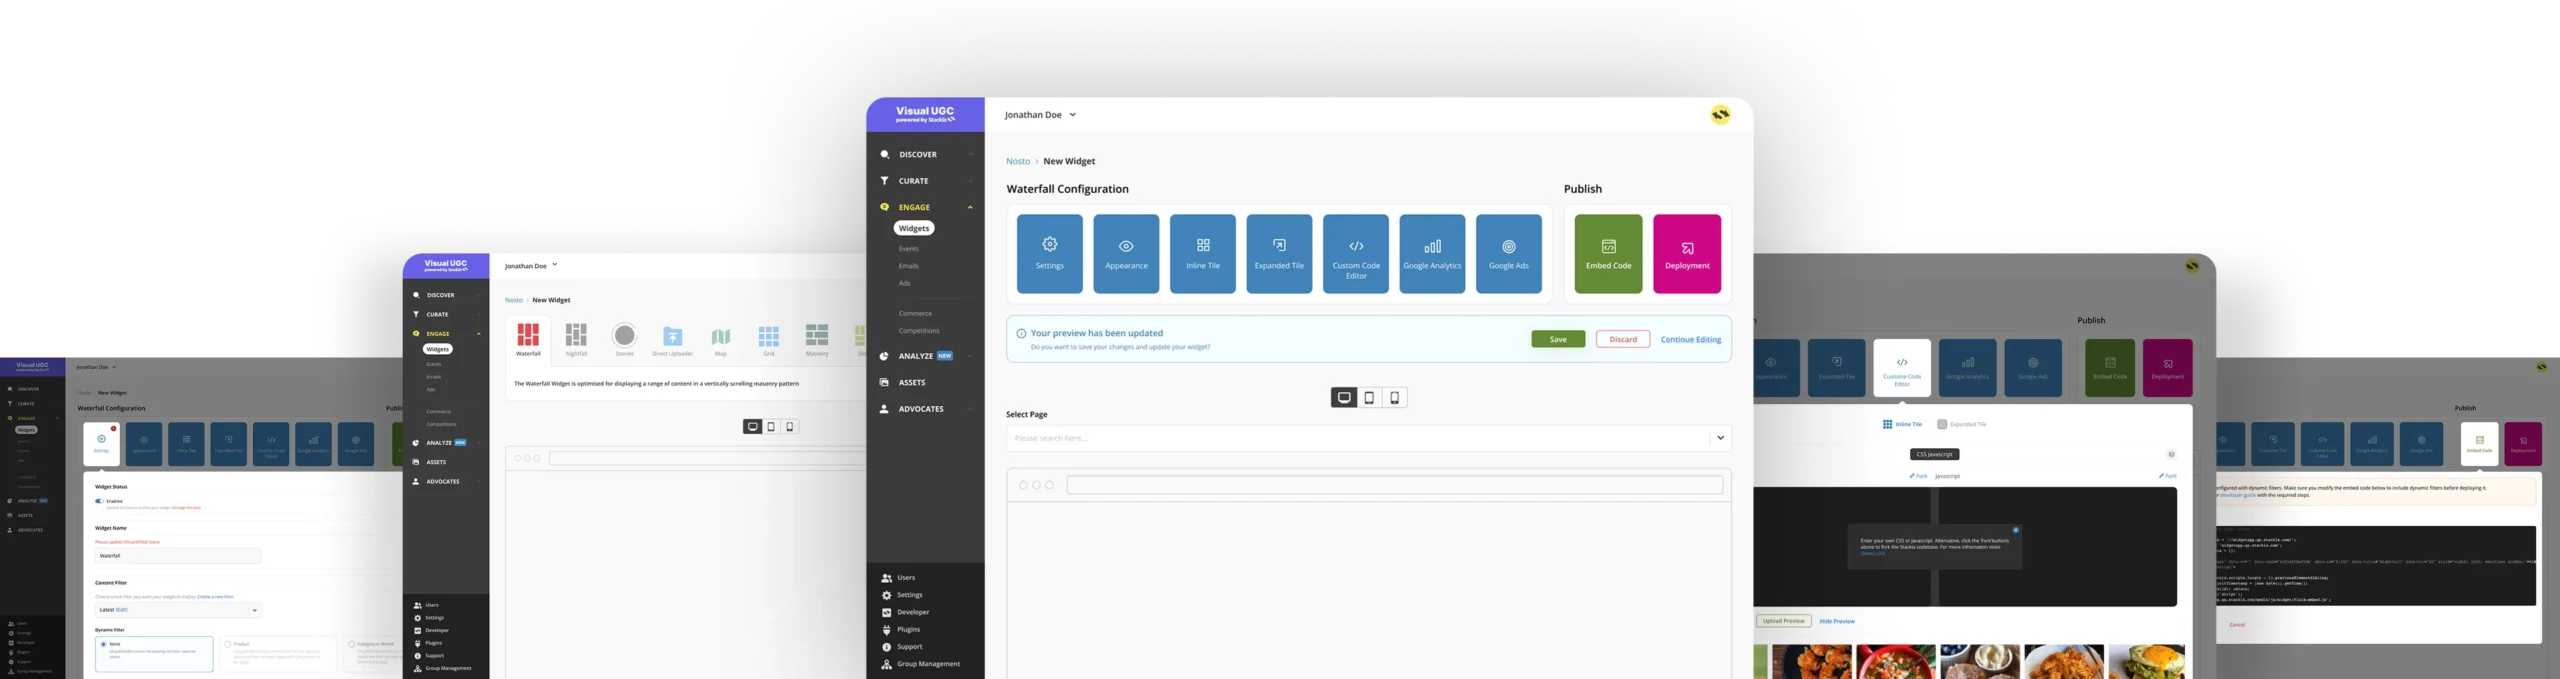Select the None dynamic filter radio option
Viewport: 2560px width, 679px height.
(103, 644)
